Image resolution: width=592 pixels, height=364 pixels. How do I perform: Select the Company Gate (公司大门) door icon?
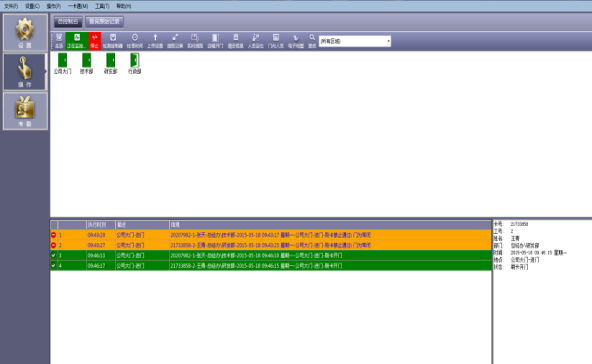pos(62,63)
